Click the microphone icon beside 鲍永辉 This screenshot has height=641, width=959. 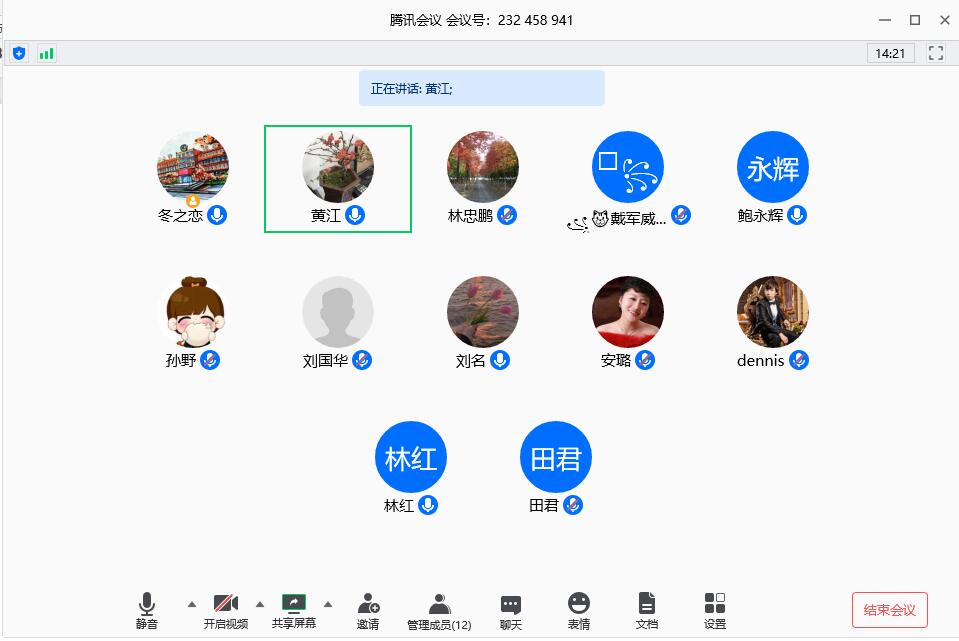(x=797, y=215)
